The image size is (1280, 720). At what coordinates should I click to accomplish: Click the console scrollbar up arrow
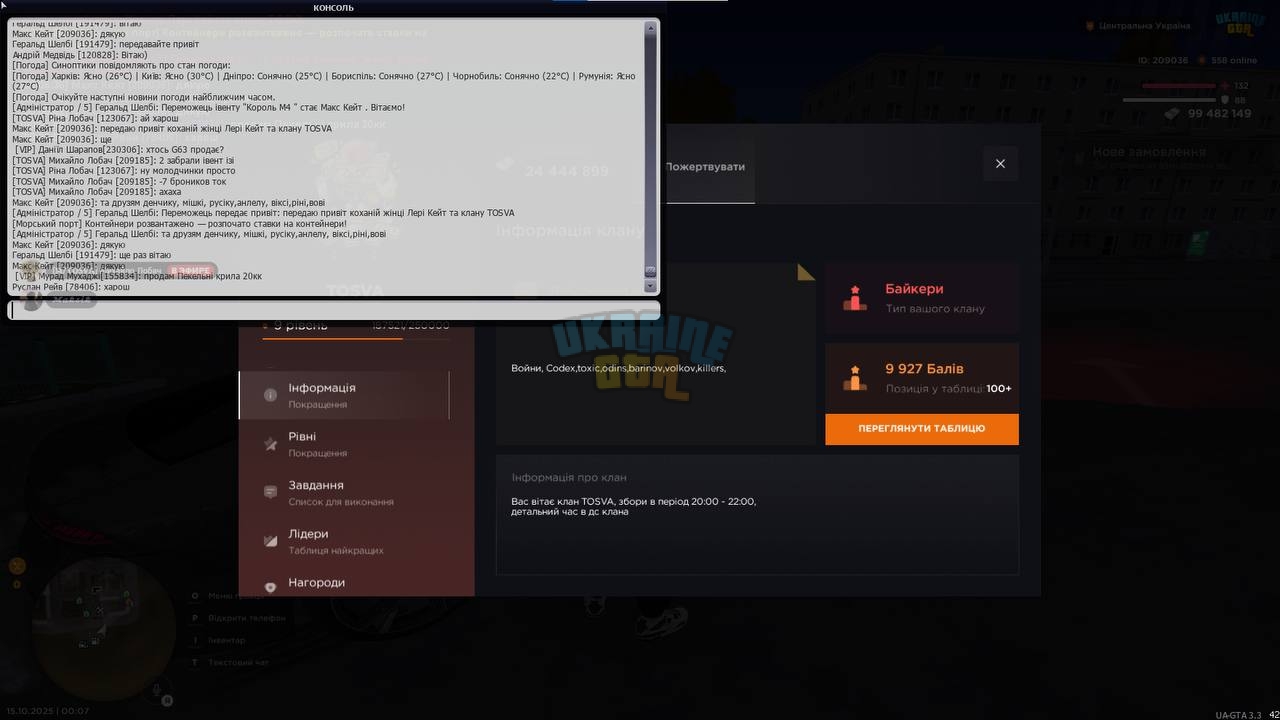[651, 27]
